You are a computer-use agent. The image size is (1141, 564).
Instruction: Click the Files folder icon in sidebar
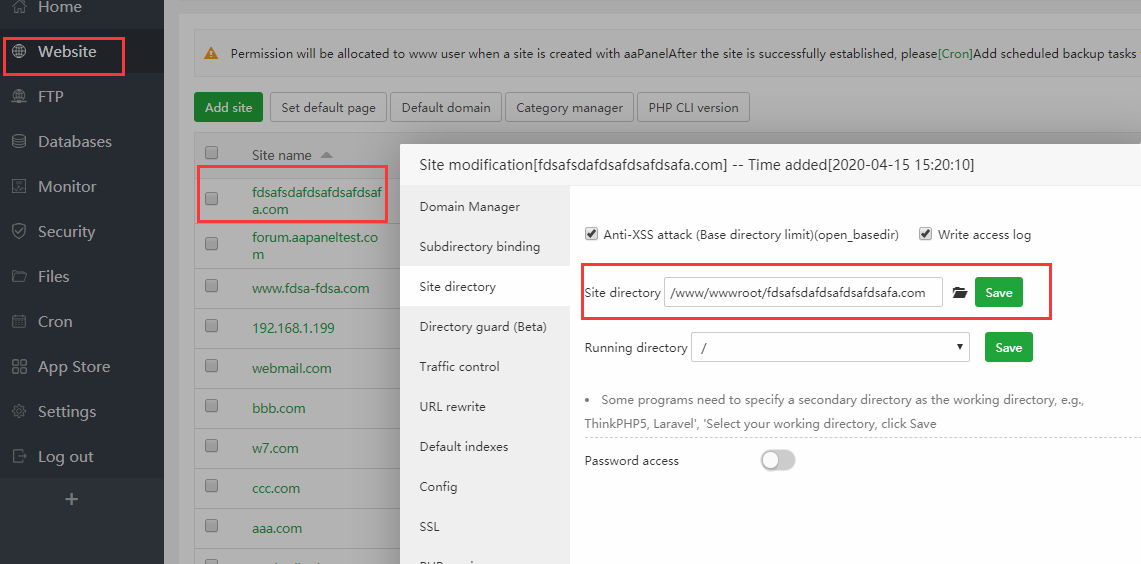point(19,277)
